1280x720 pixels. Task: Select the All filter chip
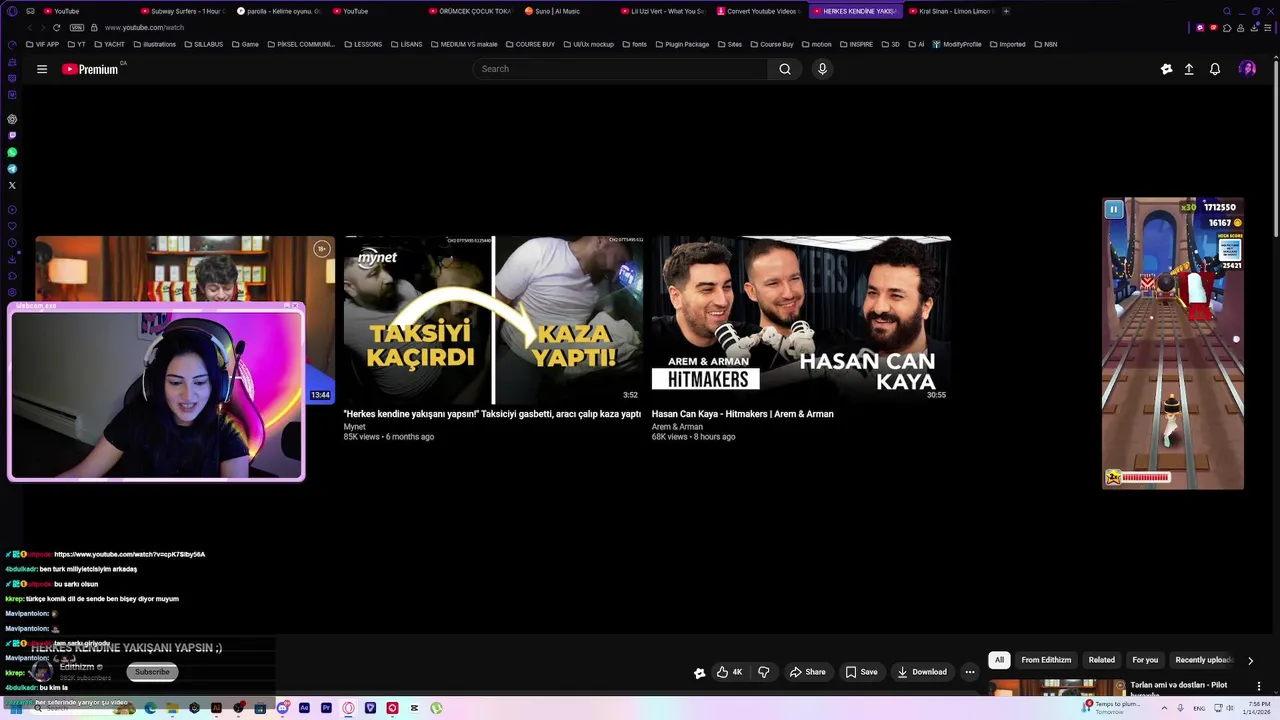click(x=999, y=660)
